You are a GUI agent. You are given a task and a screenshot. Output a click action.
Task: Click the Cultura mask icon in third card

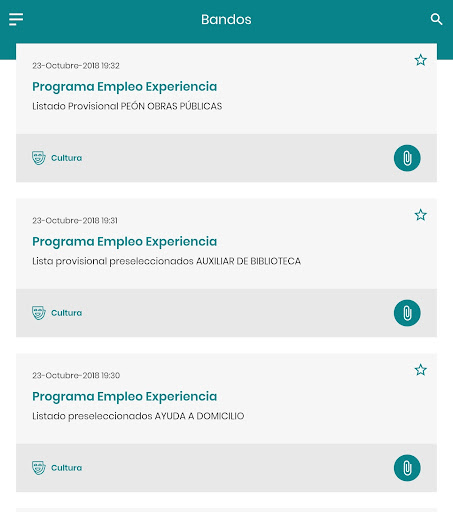click(39, 468)
